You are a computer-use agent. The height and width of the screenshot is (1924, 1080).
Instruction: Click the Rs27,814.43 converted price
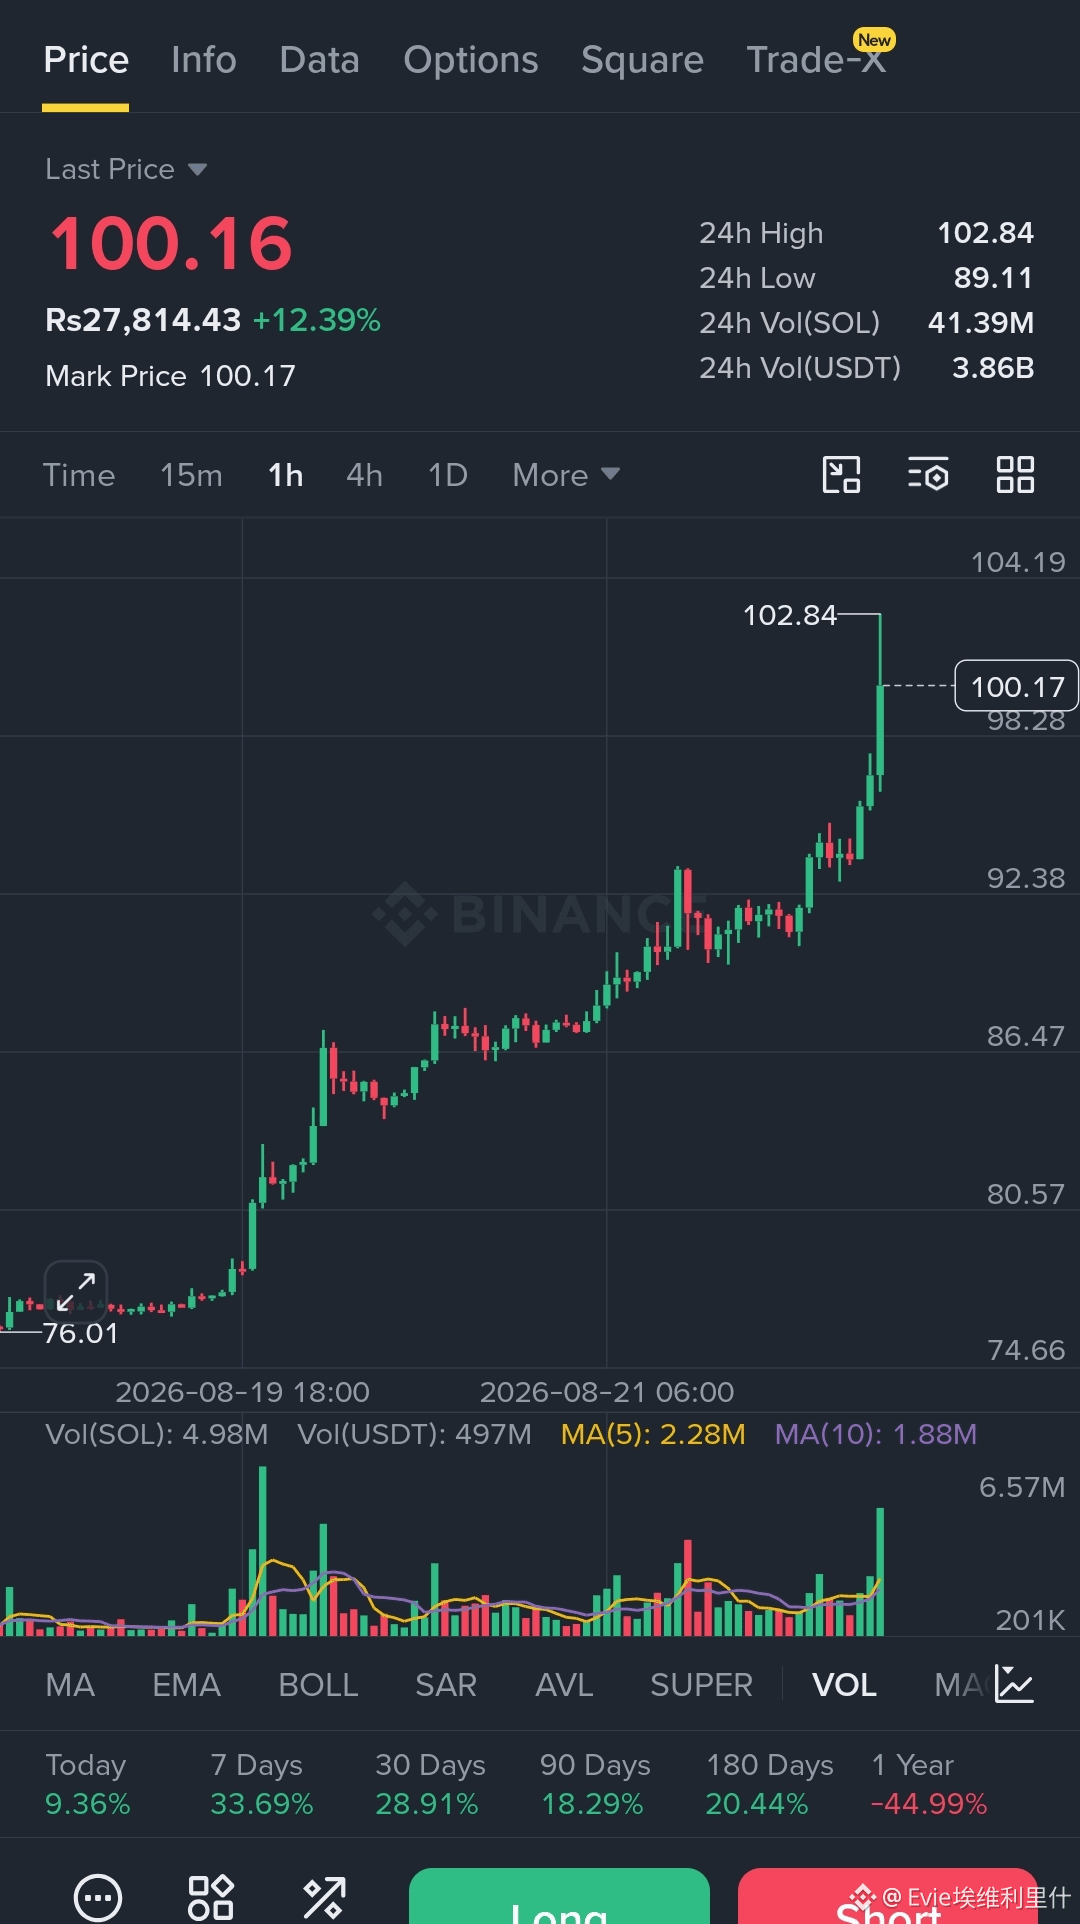(x=143, y=320)
